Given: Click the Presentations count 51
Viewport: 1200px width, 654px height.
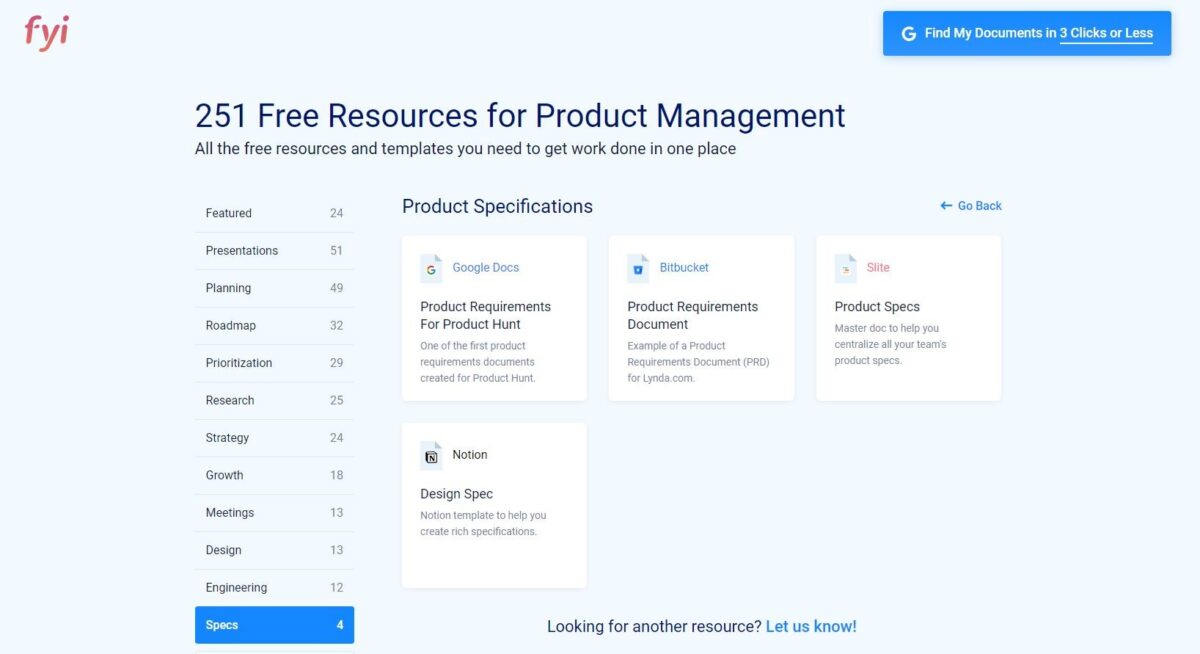Looking at the screenshot, I should point(336,251).
